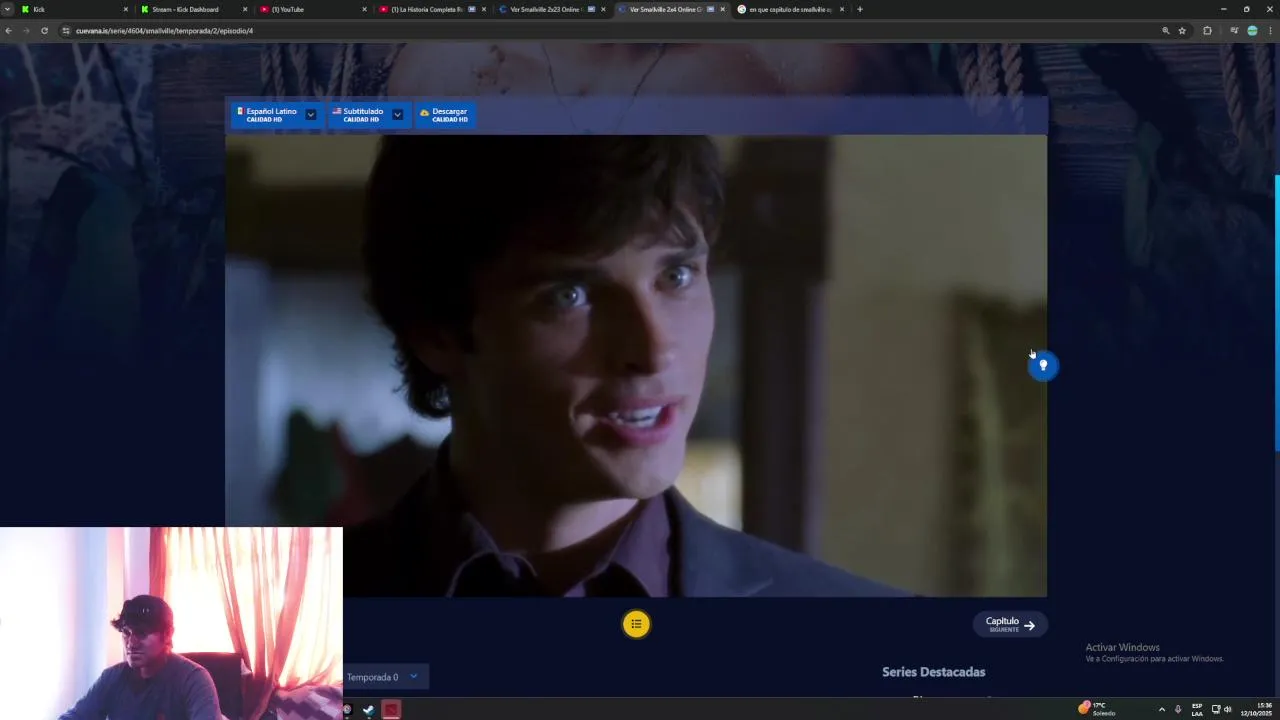
Task: Expand the Subtitulado server dropdown arrow
Action: pyautogui.click(x=398, y=115)
